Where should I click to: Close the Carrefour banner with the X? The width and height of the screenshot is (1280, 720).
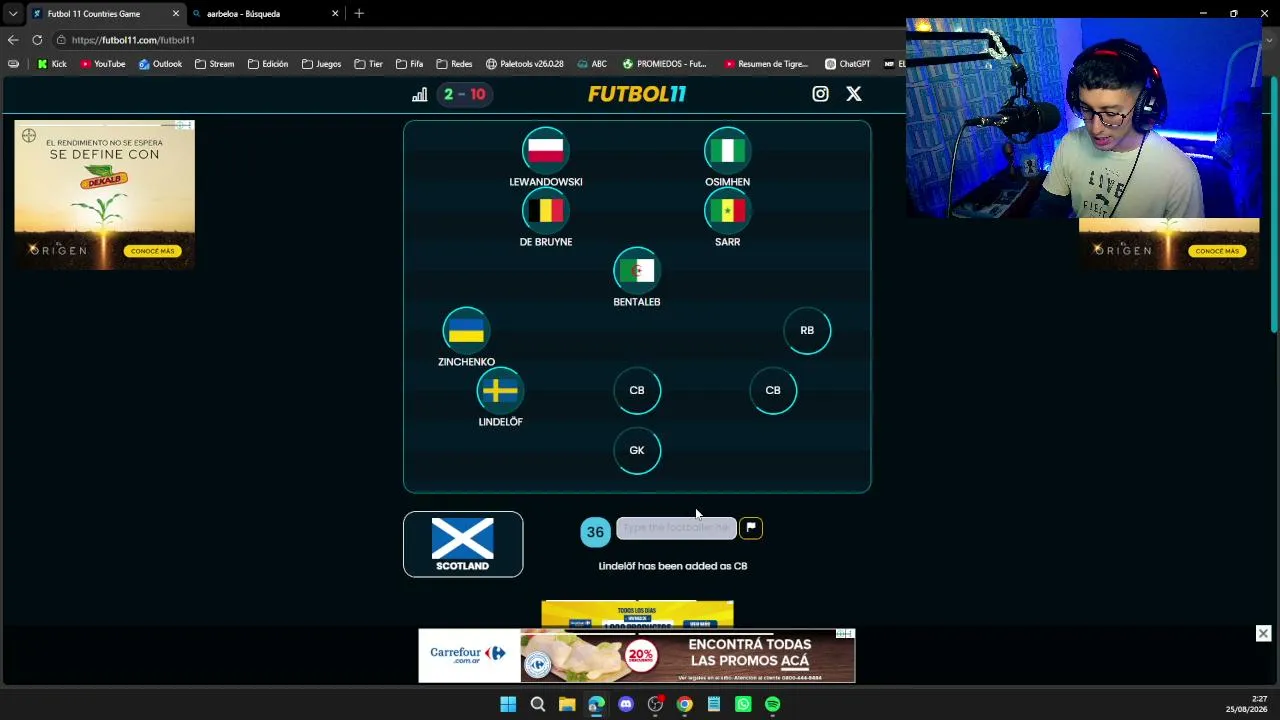(1263, 634)
